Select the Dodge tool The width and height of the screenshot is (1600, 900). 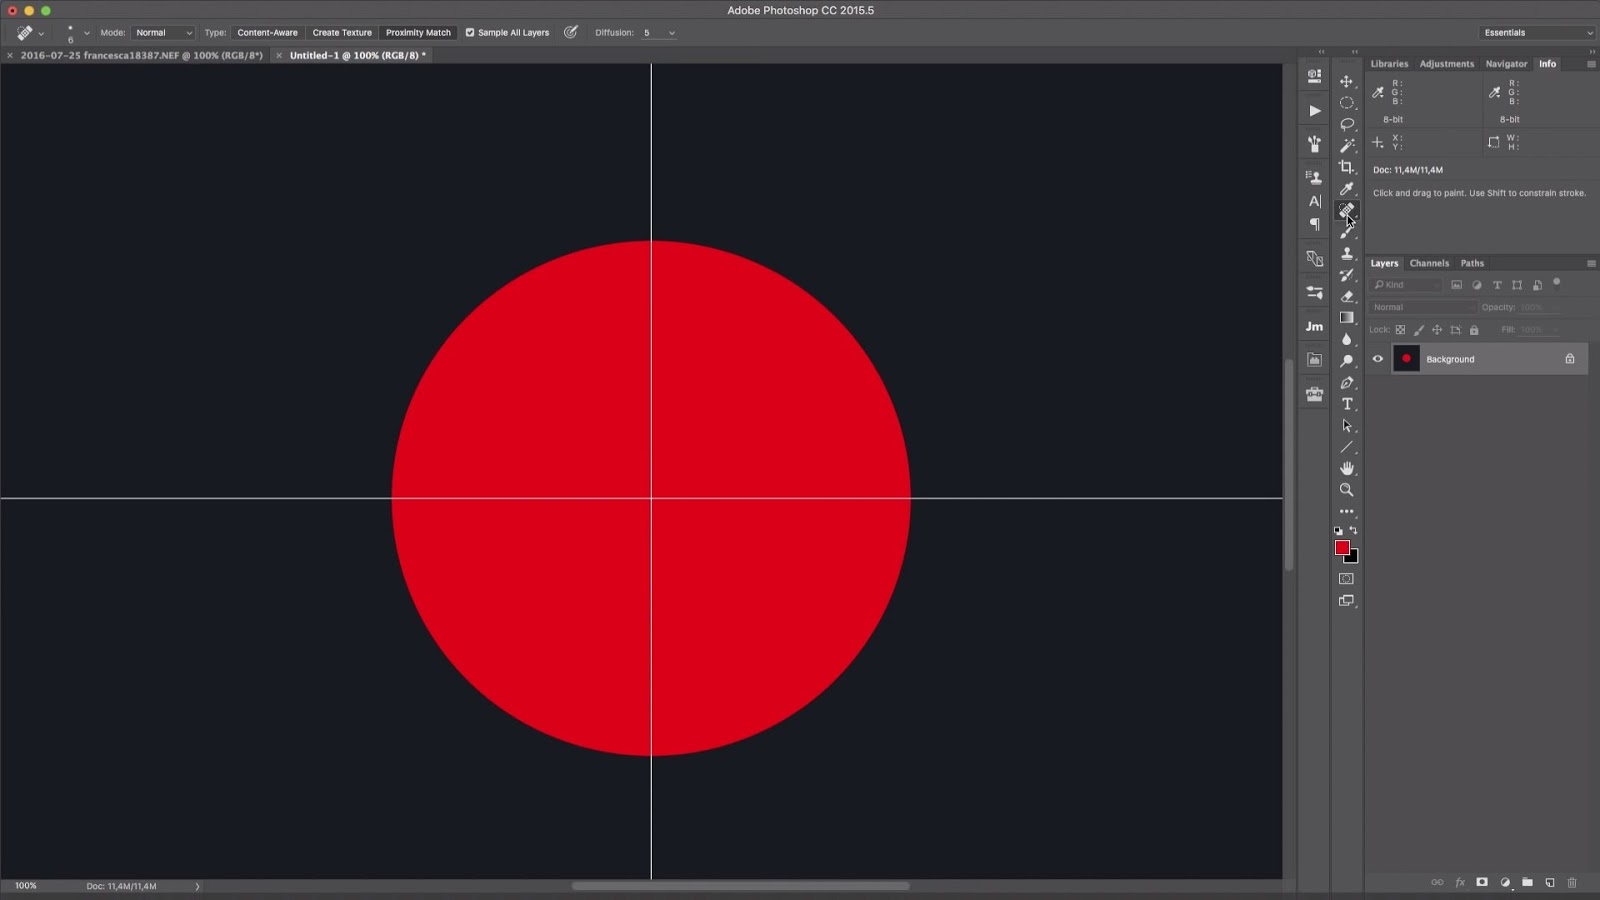tap(1347, 361)
